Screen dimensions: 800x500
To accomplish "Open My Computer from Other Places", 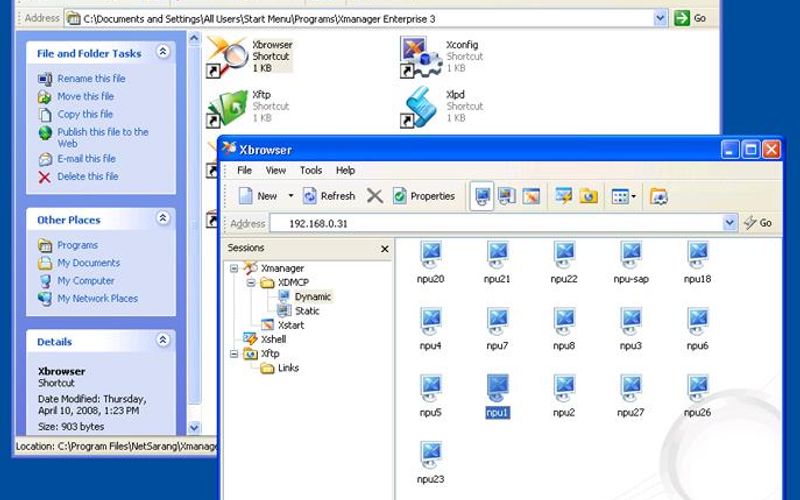I will (85, 281).
